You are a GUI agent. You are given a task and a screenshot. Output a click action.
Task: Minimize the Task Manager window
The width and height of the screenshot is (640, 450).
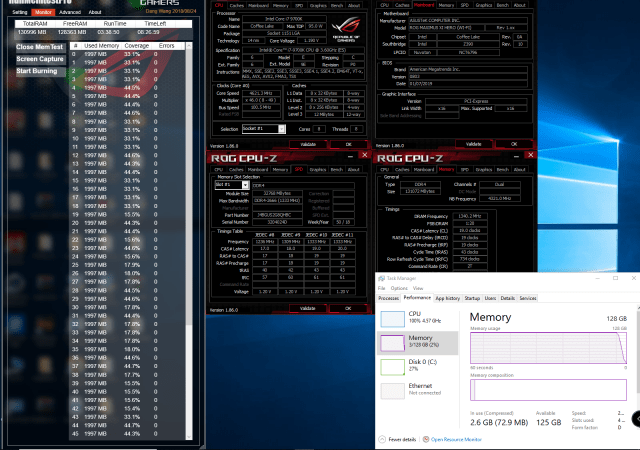598,278
